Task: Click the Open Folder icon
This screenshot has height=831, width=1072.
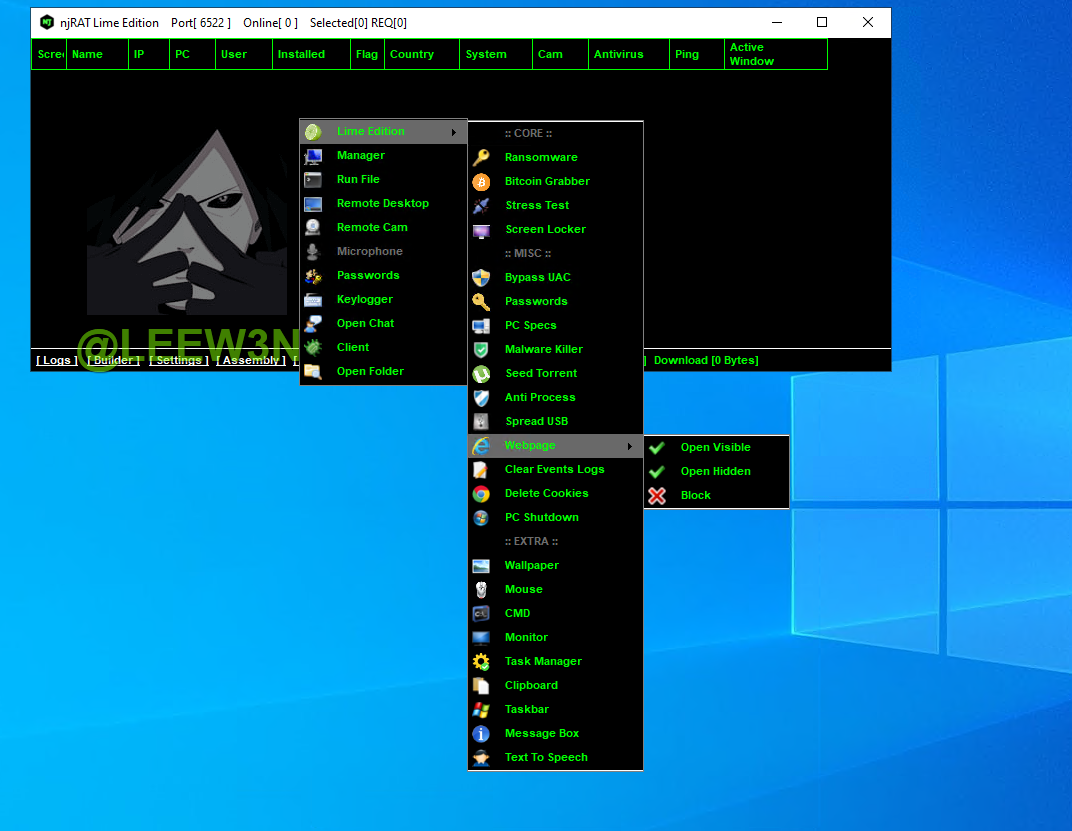Action: [x=313, y=372]
